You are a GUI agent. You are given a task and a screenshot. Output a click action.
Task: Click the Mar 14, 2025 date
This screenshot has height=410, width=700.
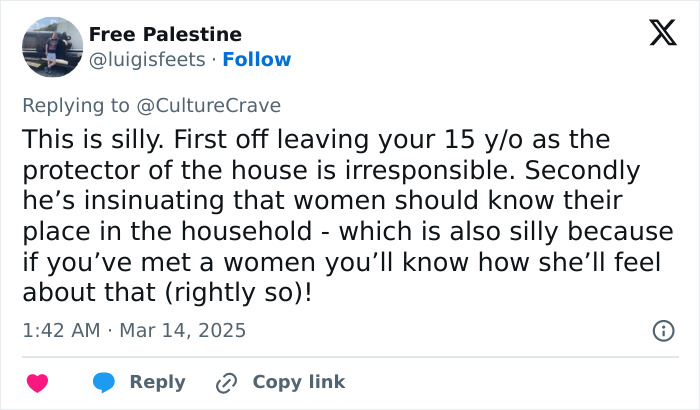pos(183,330)
